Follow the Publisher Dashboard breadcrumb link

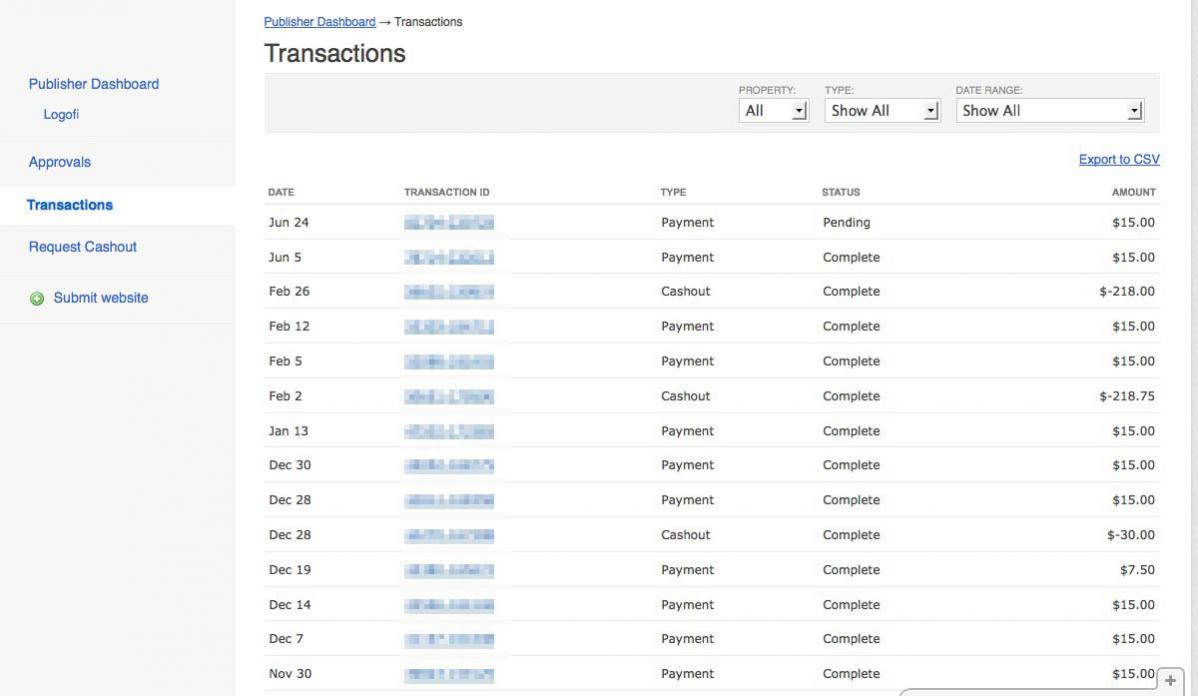319,22
